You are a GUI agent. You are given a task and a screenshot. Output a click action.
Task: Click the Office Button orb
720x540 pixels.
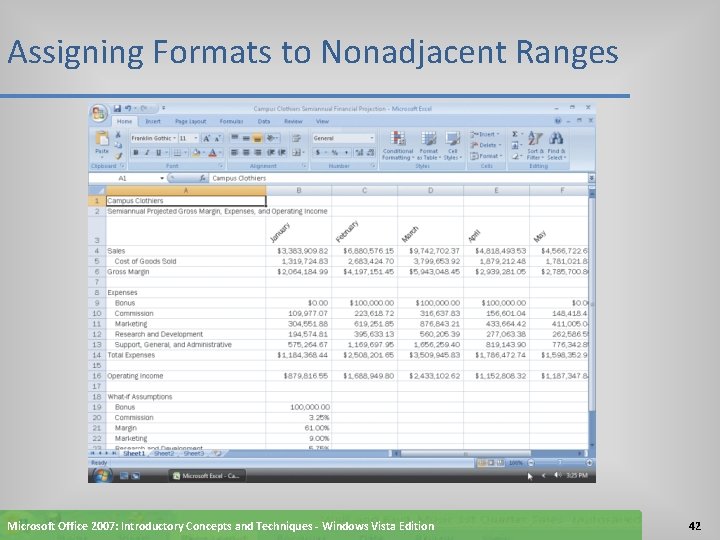tap(98, 113)
